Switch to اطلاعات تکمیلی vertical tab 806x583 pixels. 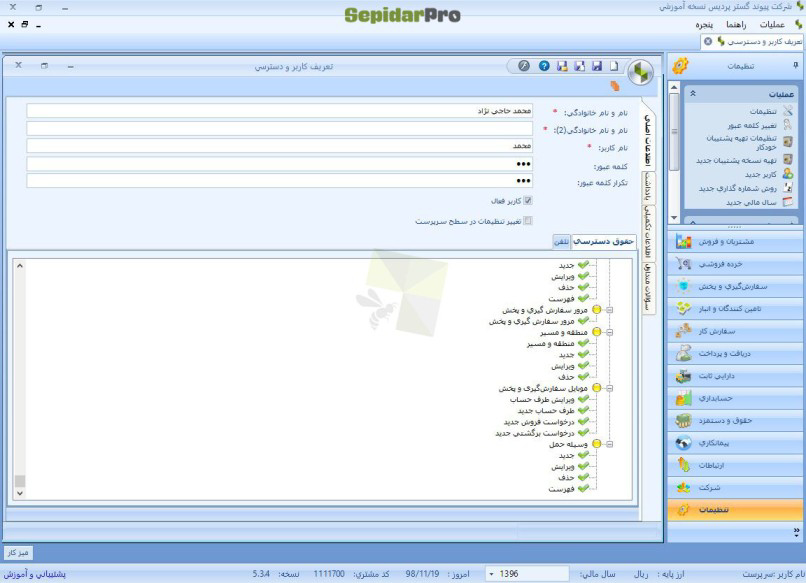[648, 232]
